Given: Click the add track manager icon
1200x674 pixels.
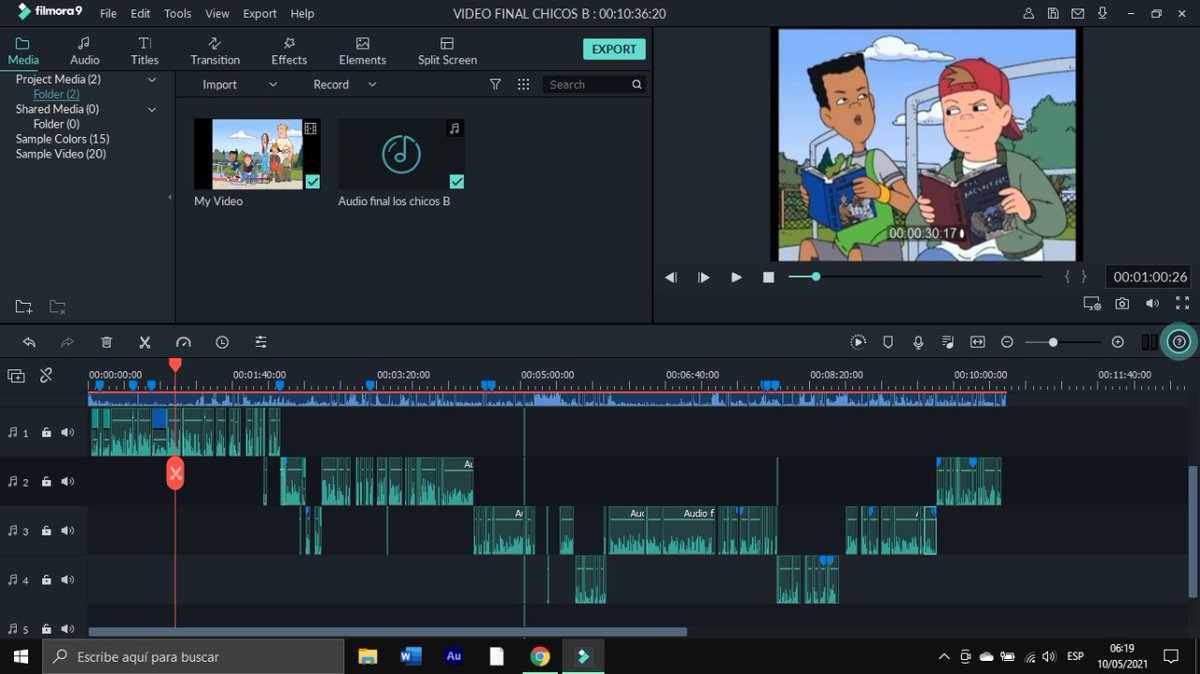Looking at the screenshot, I should 16,376.
